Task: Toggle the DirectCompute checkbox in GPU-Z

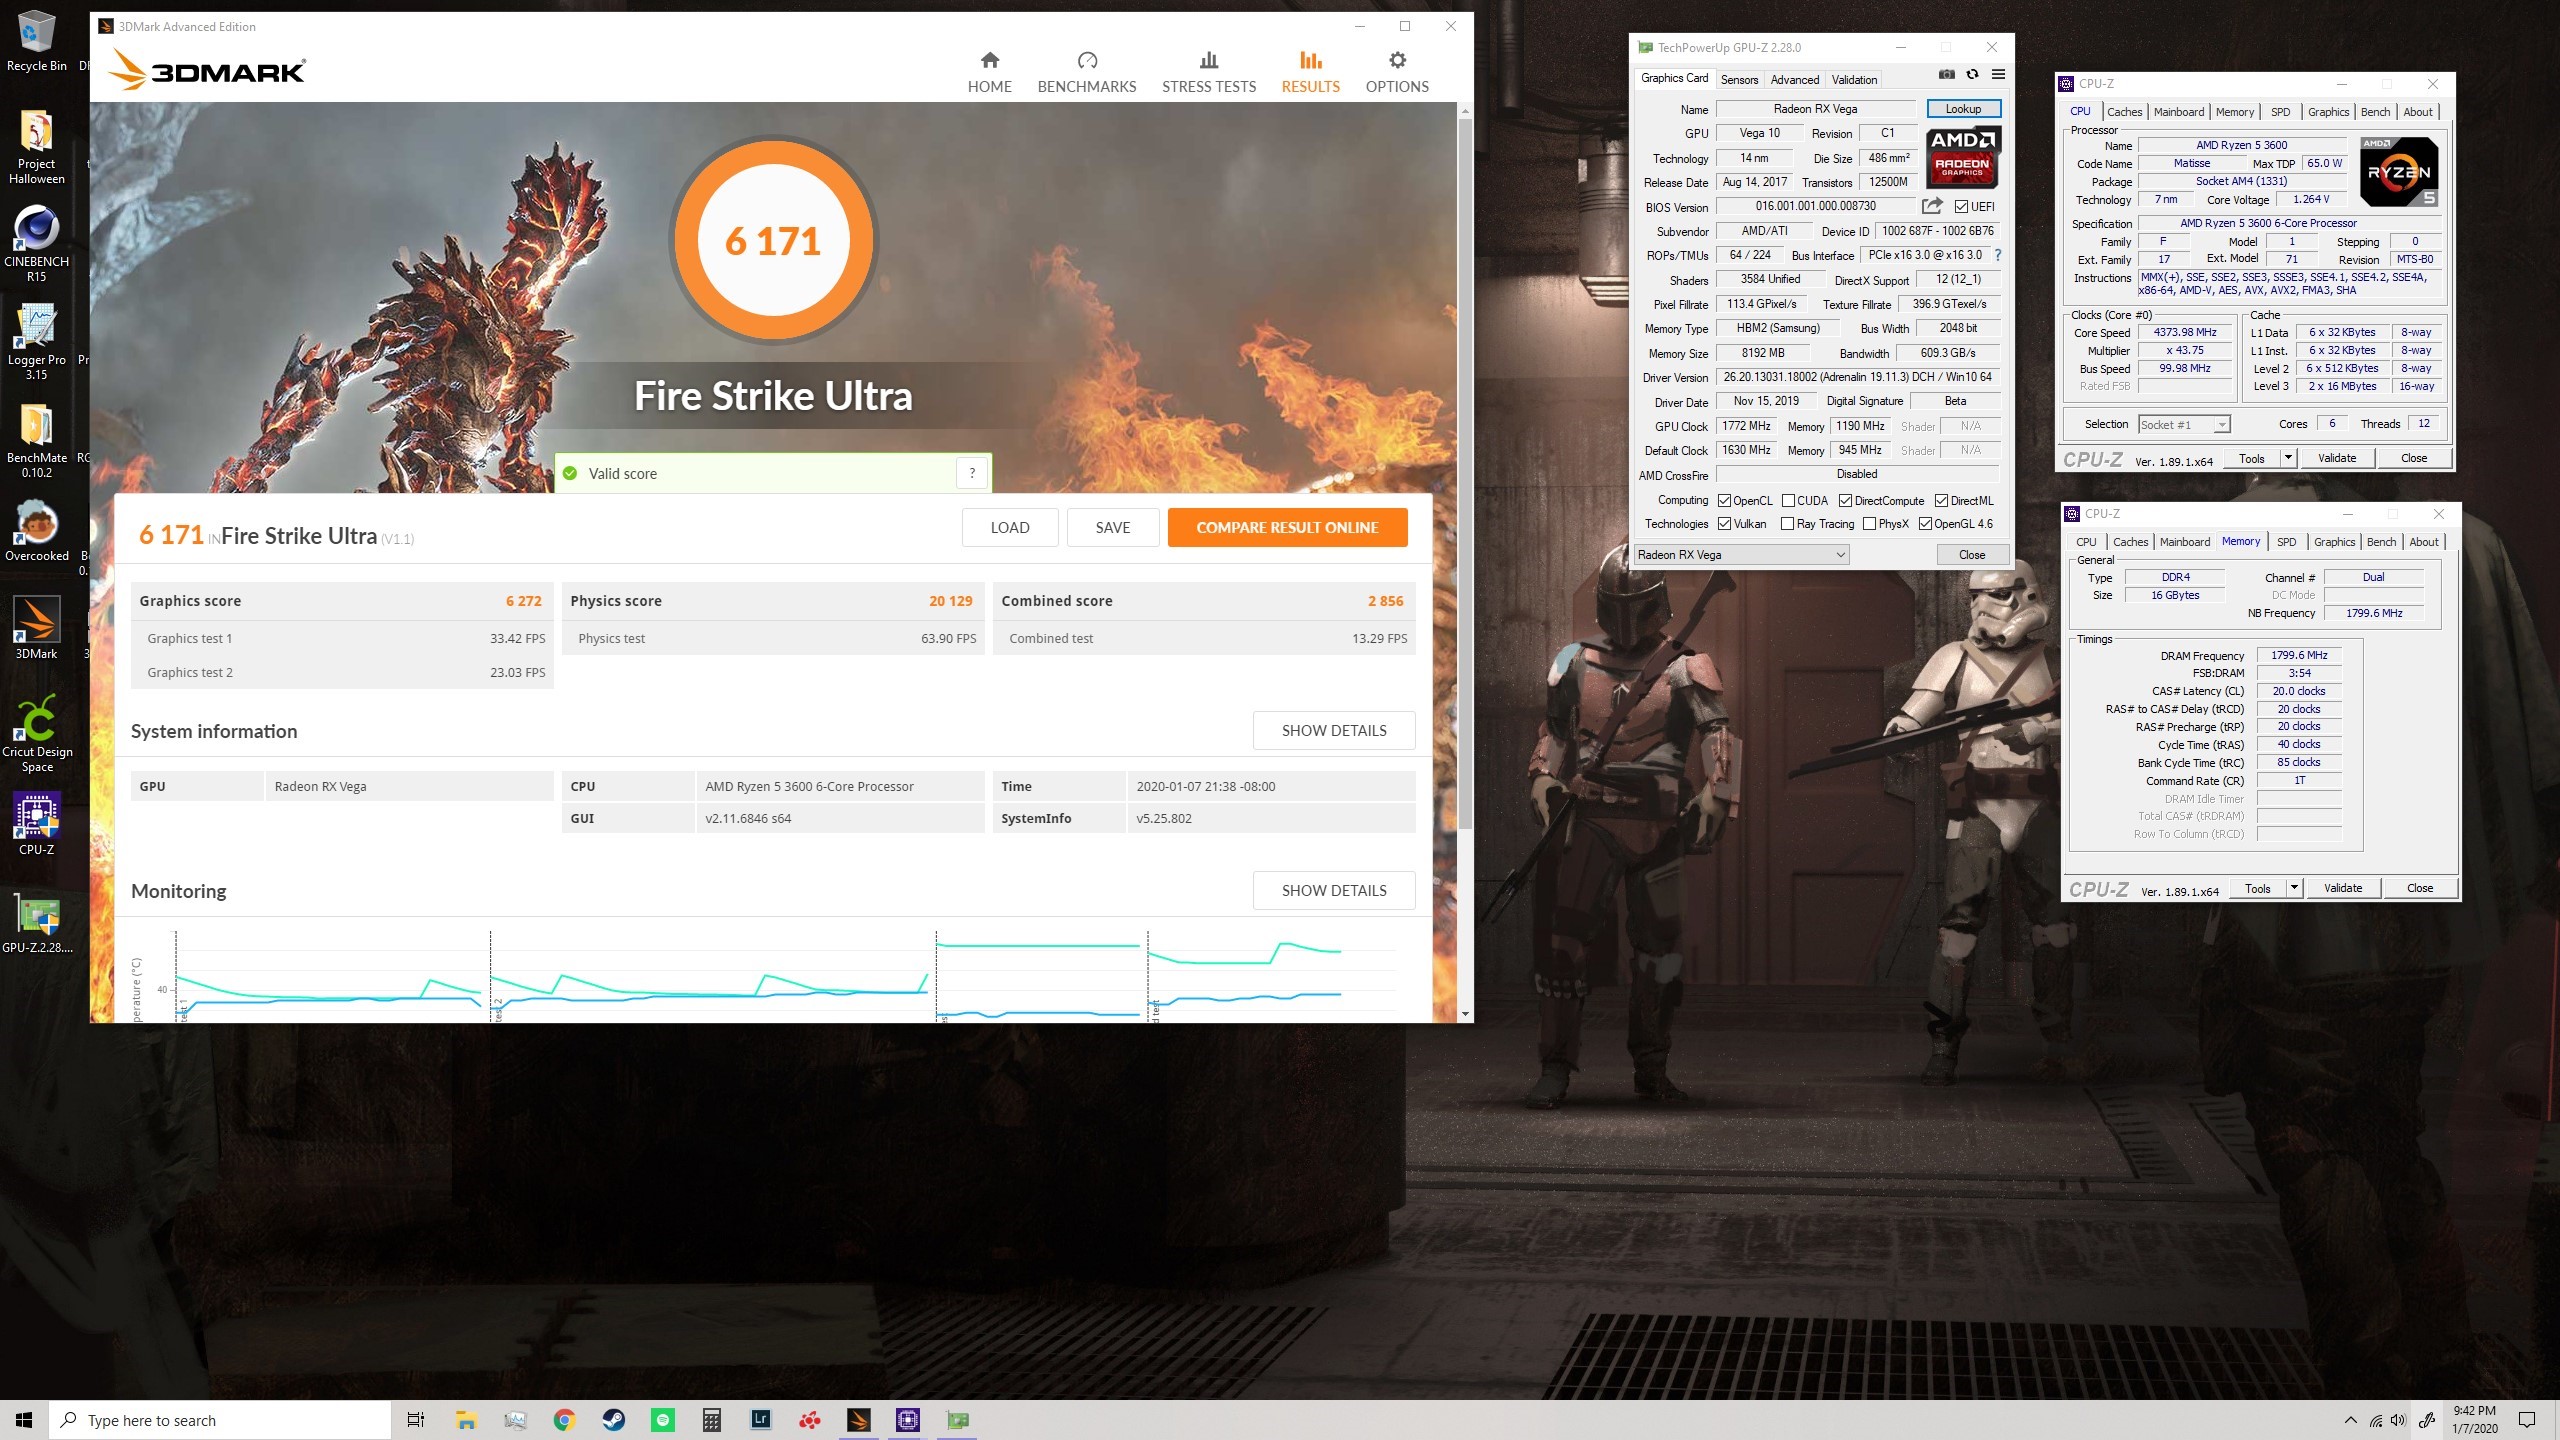Action: point(1845,501)
